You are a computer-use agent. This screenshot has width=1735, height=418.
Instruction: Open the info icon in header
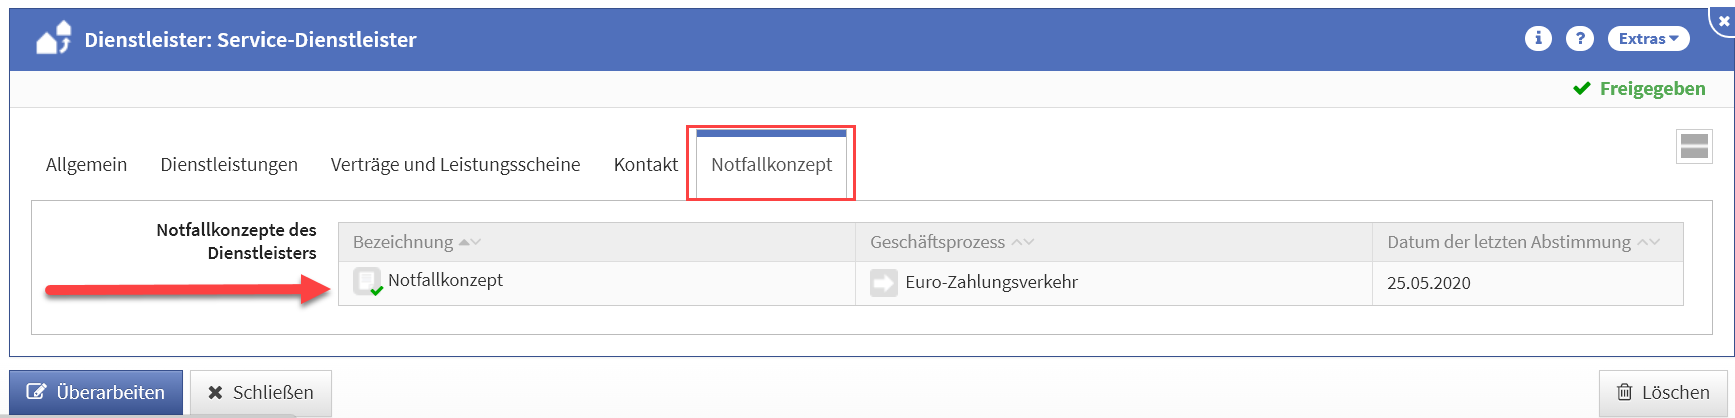[1538, 38]
